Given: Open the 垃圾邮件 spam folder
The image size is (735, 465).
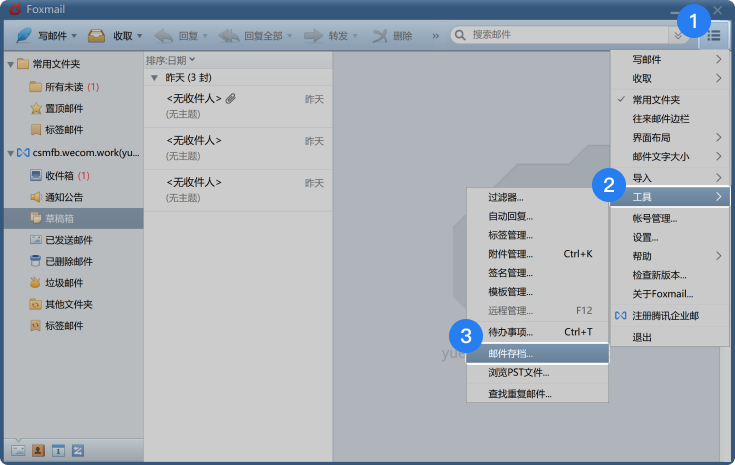Looking at the screenshot, I should 57,283.
